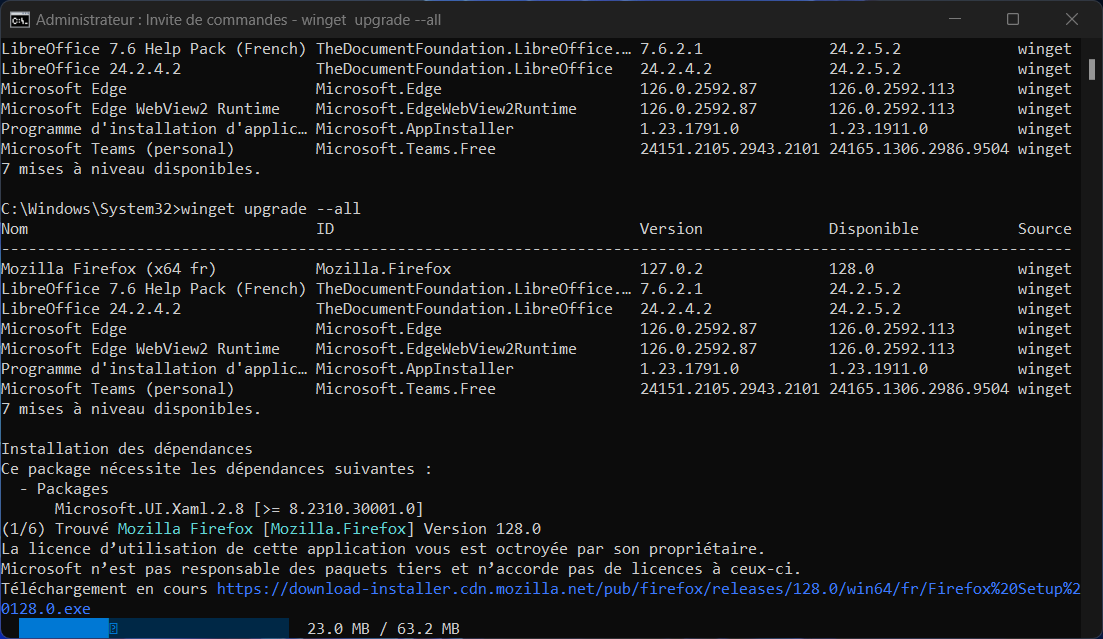This screenshot has height=639, width=1103.
Task: Click the window title 'Administrateur : Invite de commandes'
Action: 238,20
